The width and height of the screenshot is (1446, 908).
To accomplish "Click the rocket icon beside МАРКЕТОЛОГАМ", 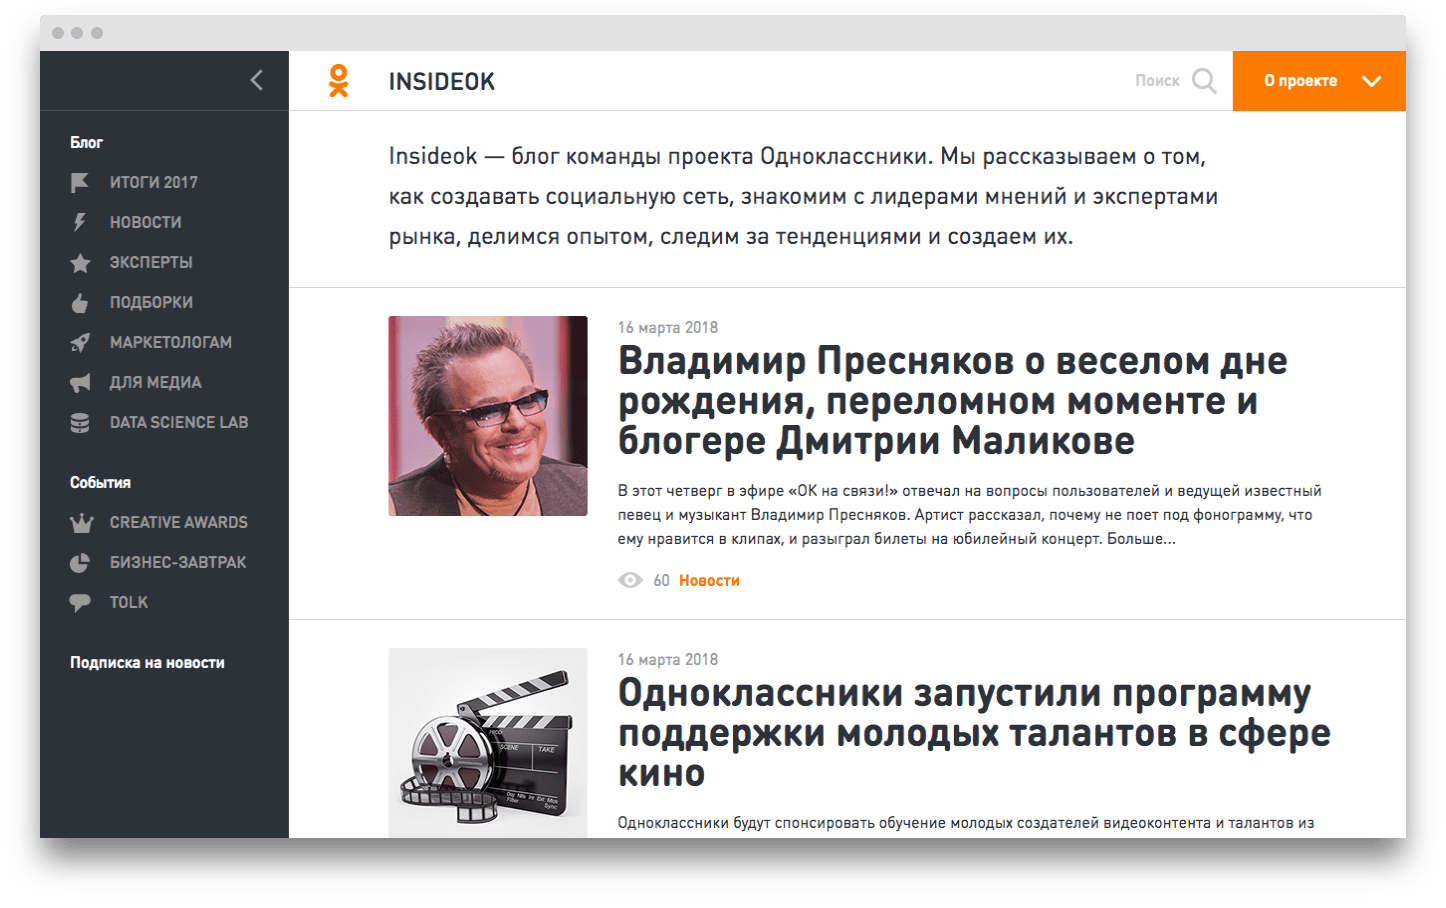I will coord(80,342).
